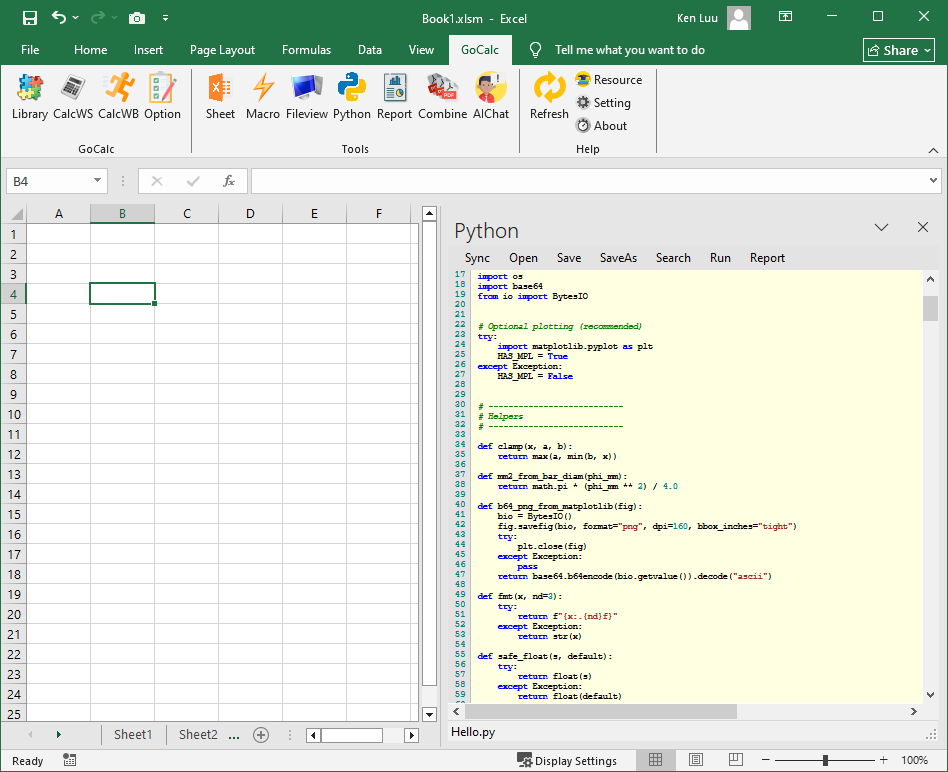Open the GoCalc Library tool
948x772 pixels.
pyautogui.click(x=30, y=96)
